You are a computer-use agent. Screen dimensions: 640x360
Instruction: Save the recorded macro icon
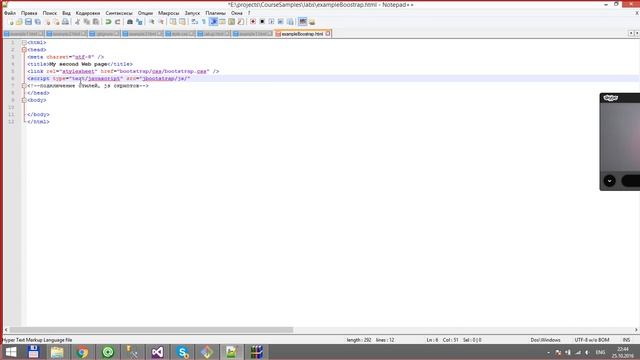coord(290,22)
